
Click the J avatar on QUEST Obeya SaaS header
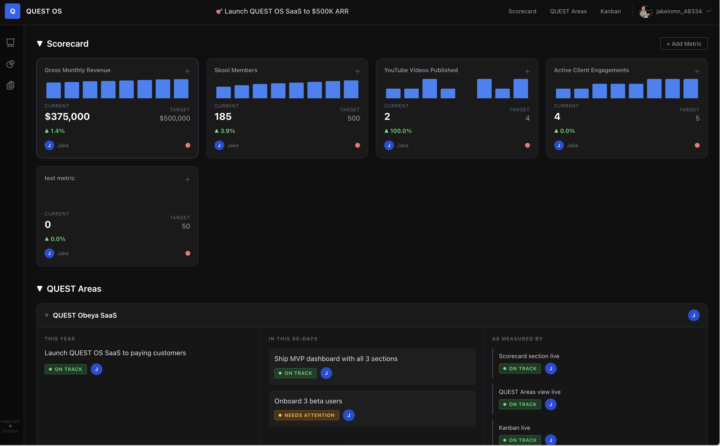click(694, 315)
